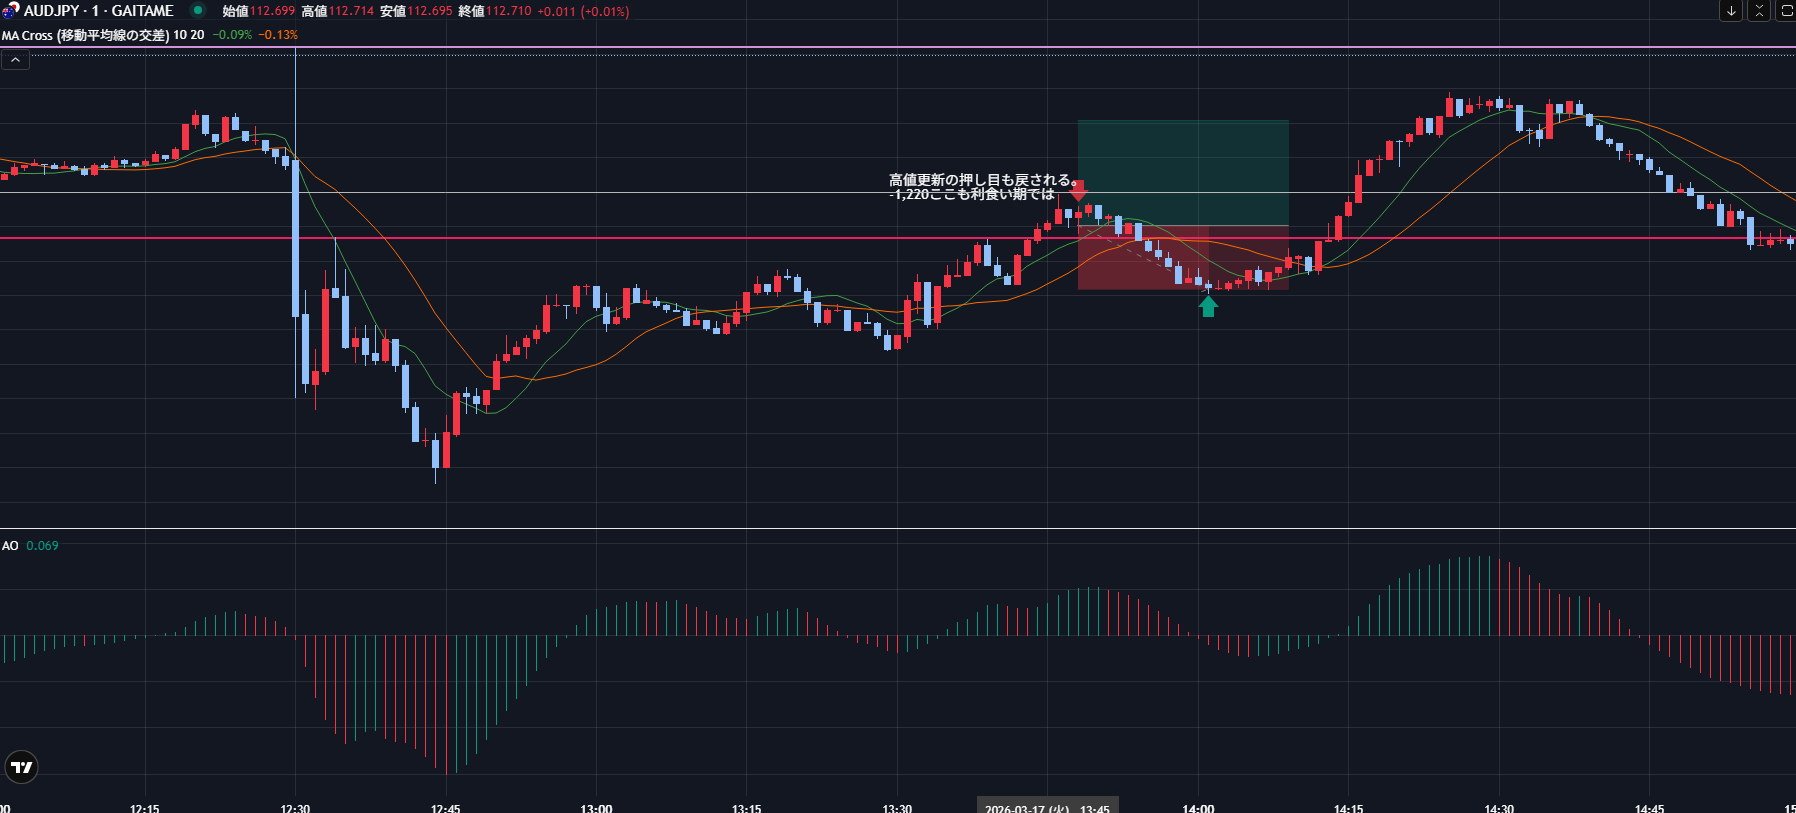Select the MA Cross indicator label
Image resolution: width=1796 pixels, height=813 pixels.
85,35
